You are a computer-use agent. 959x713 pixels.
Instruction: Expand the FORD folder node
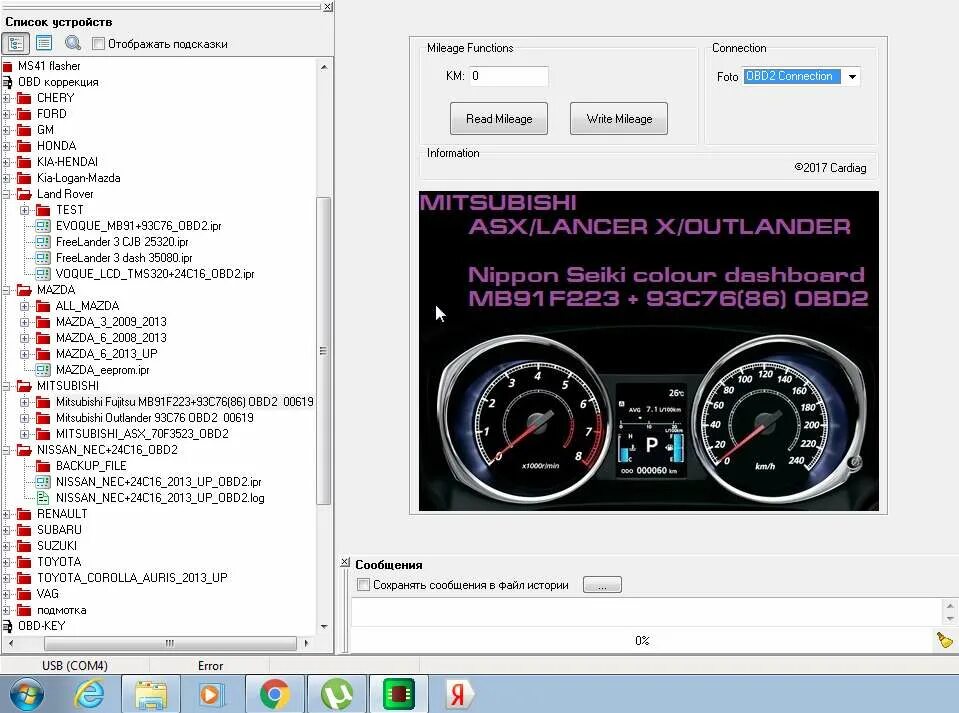pos(6,114)
